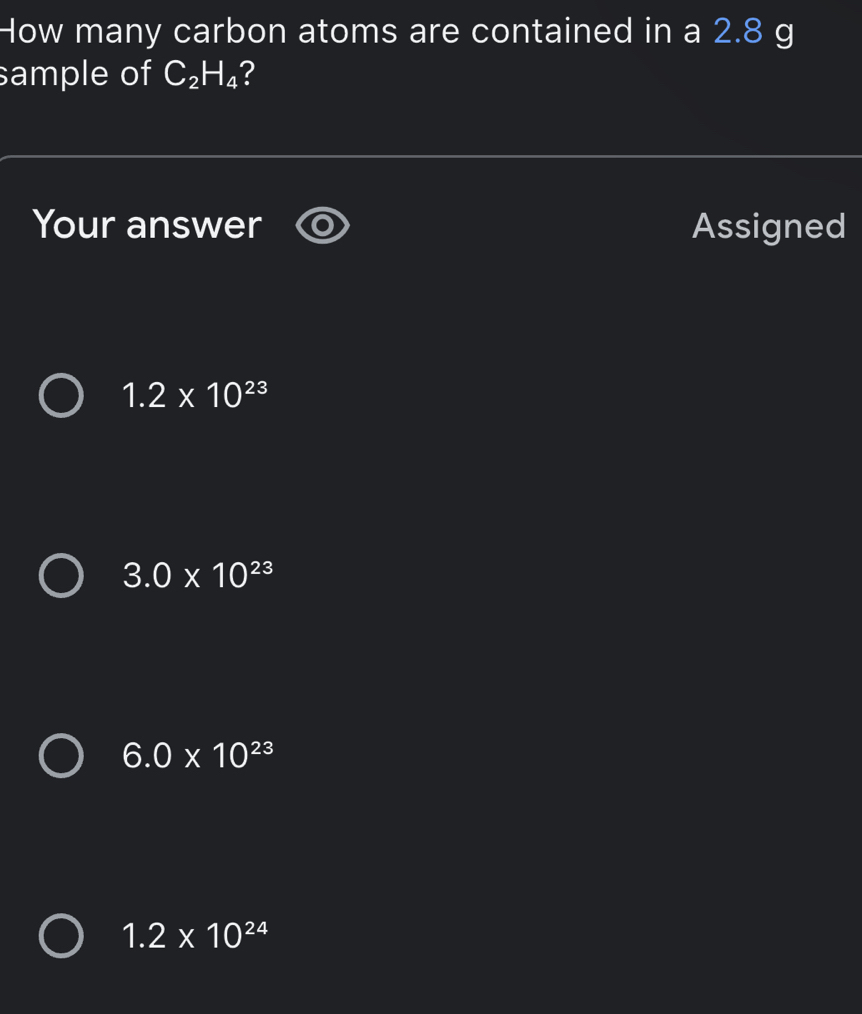Screen dimensions: 862x1014
Task: Toggle the eye icon beside Your answer
Action: 322,225
